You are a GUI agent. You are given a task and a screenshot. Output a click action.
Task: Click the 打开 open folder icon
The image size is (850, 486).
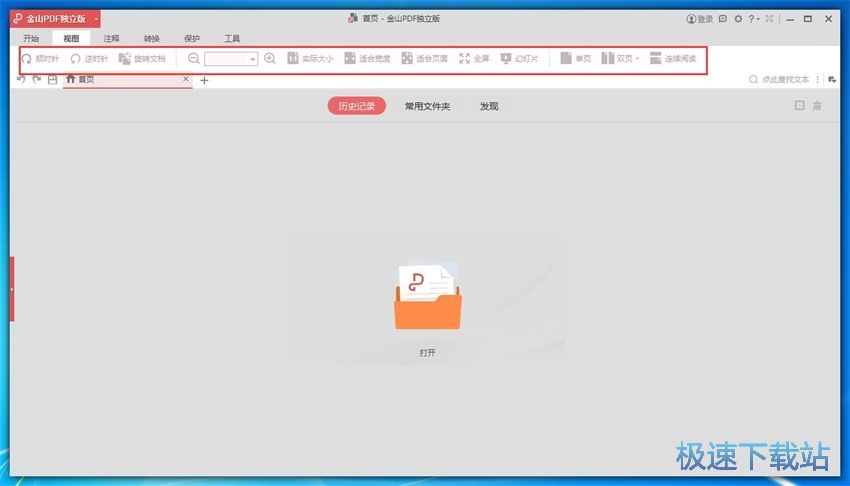[428, 296]
